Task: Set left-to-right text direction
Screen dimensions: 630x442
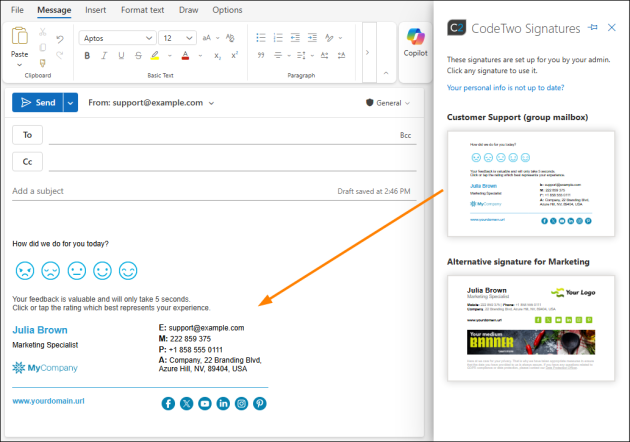Action: [325, 55]
